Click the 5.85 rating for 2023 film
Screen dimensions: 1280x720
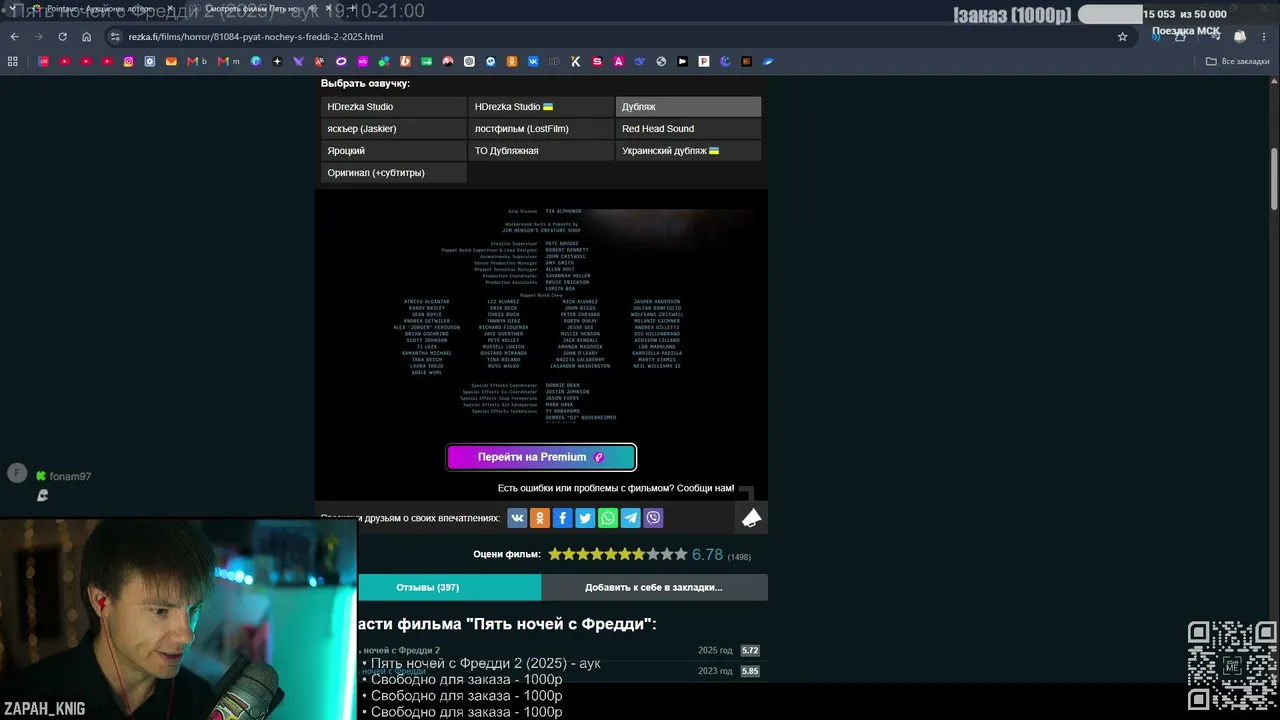click(750, 671)
